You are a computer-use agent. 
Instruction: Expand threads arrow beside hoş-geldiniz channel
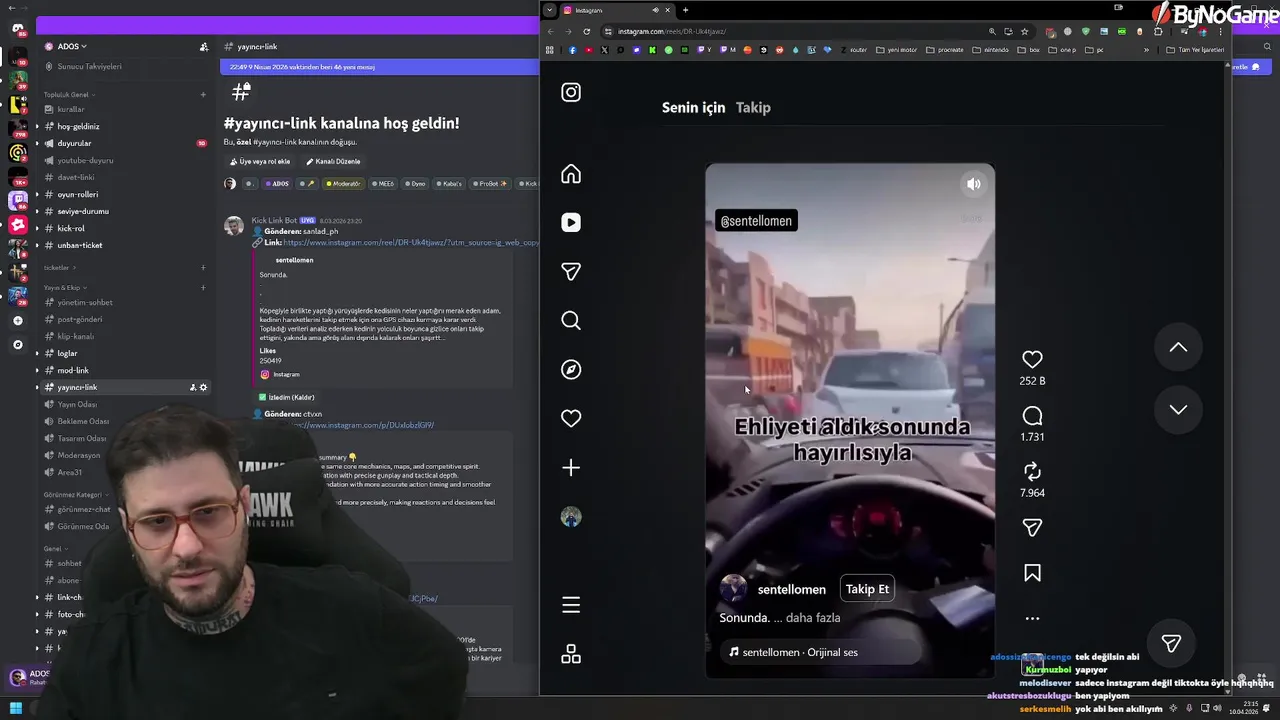(x=37, y=127)
